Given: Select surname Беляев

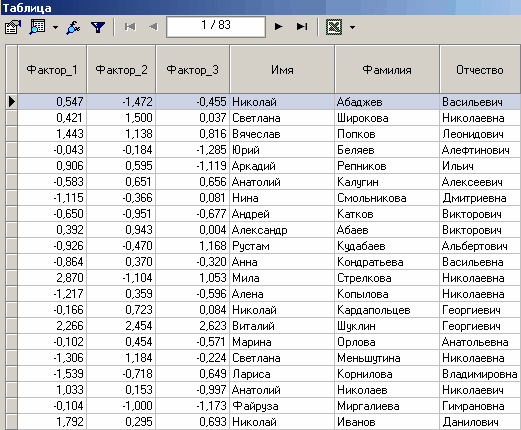Looking at the screenshot, I should (x=355, y=150).
